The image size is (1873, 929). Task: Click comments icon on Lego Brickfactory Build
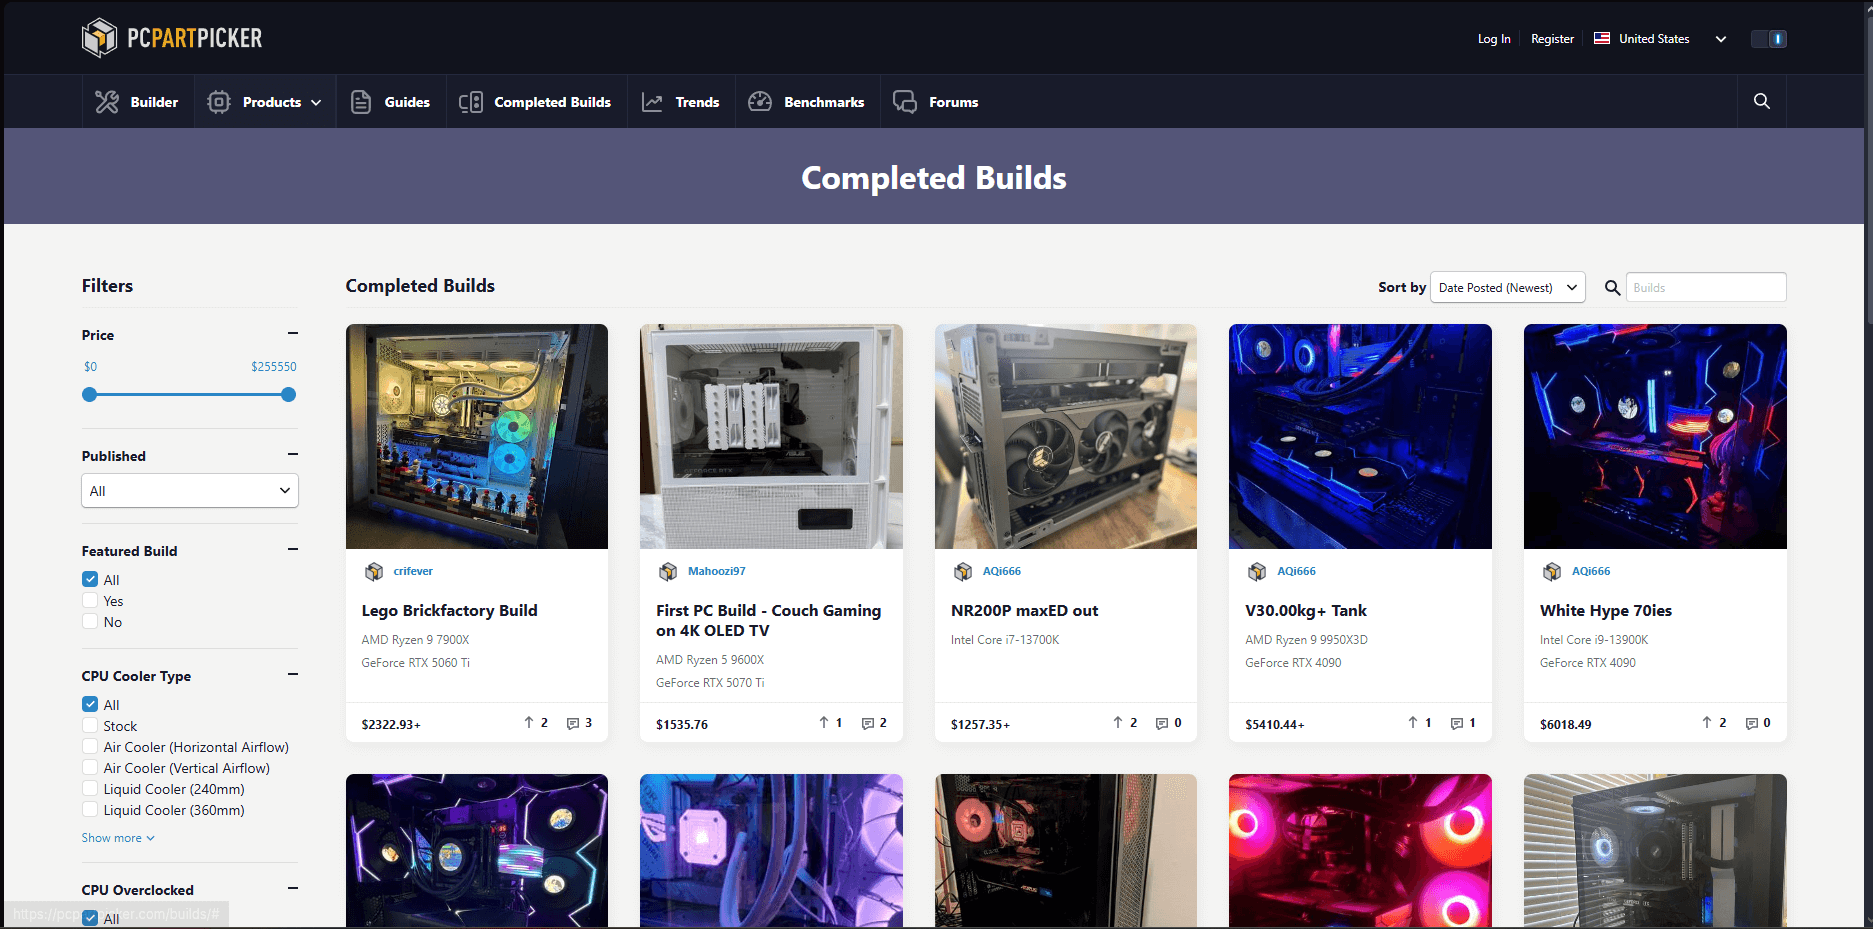(573, 723)
